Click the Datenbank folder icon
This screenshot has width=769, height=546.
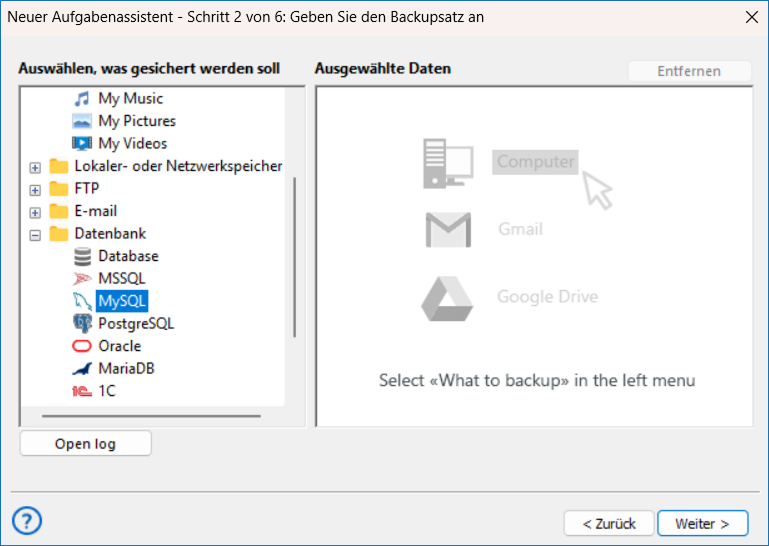coord(59,234)
